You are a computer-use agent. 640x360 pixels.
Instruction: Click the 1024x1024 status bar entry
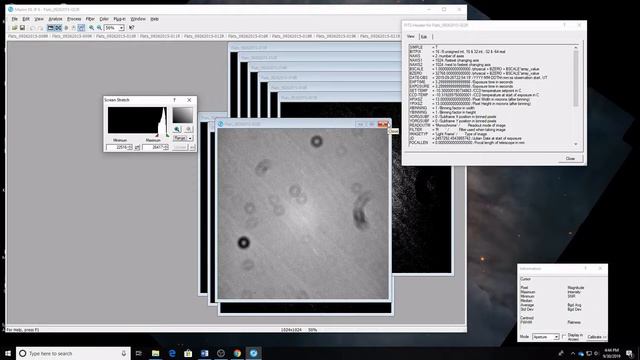tap(292, 329)
